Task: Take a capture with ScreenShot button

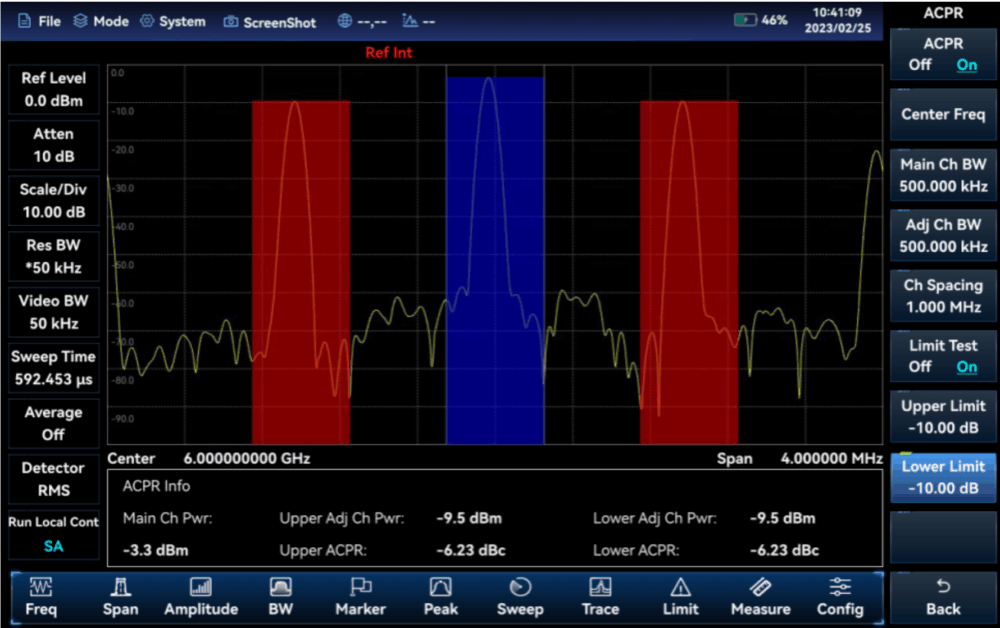Action: click(270, 21)
